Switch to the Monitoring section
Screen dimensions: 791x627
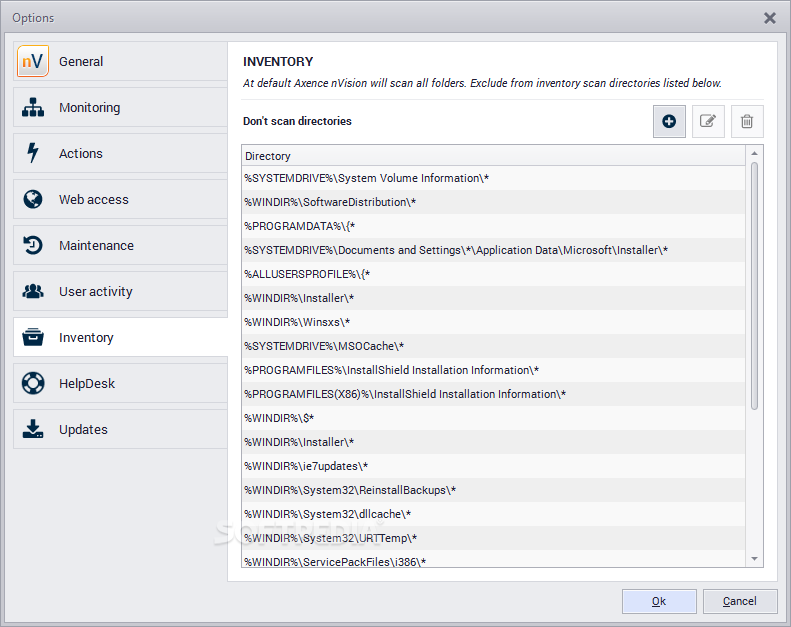tap(120, 107)
